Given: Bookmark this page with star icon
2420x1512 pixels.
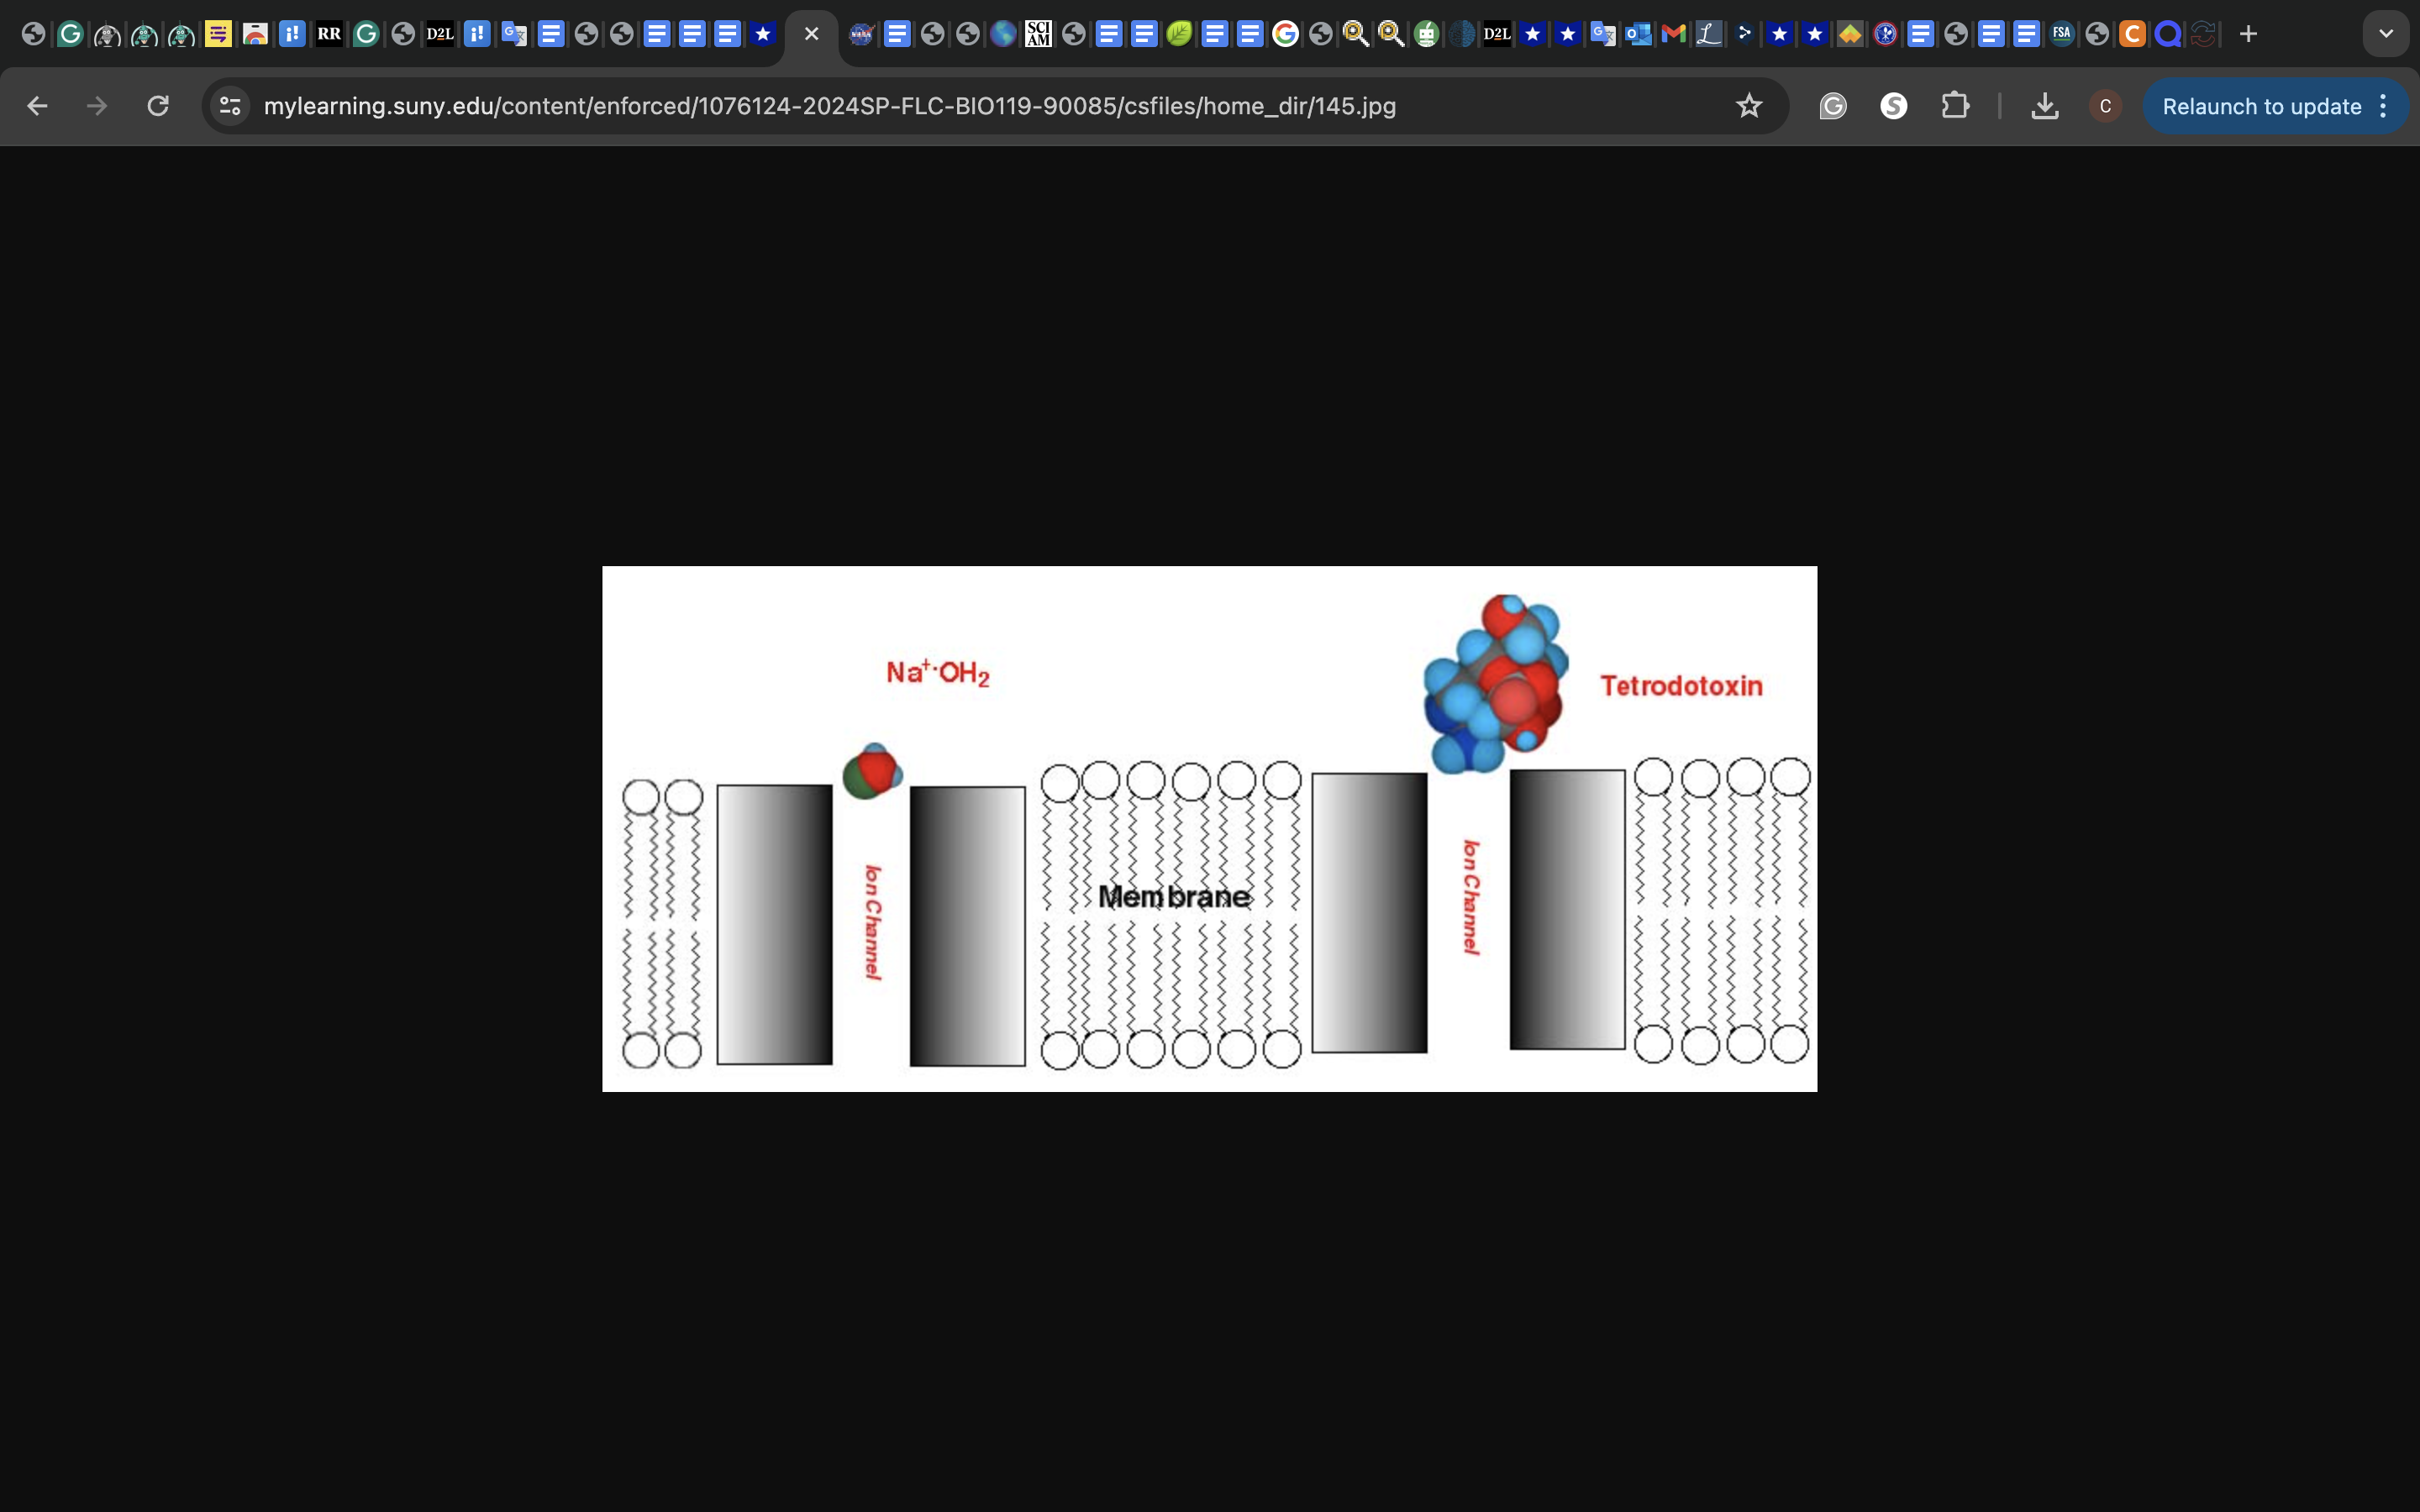Looking at the screenshot, I should [1748, 106].
